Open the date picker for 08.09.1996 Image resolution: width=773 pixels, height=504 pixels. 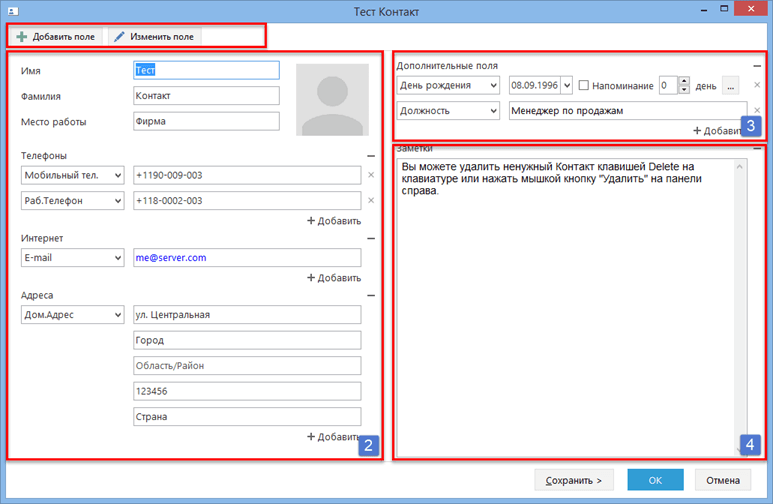[567, 85]
